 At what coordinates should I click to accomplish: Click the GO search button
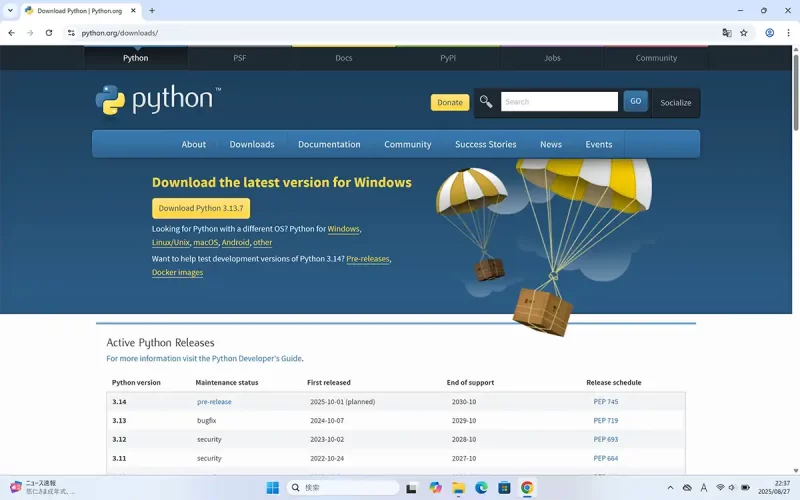coord(636,101)
